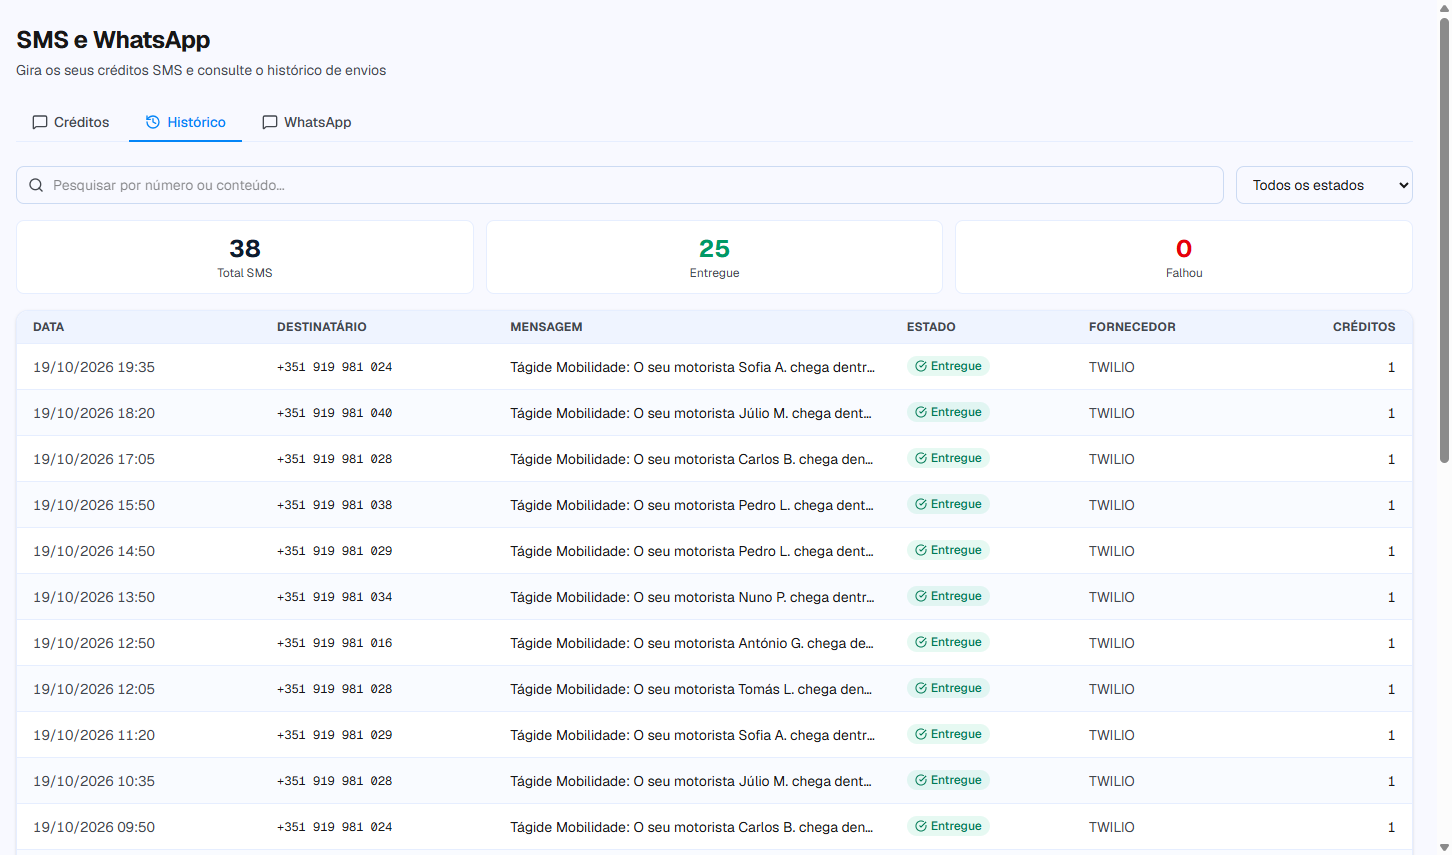The width and height of the screenshot is (1452, 855).
Task: Switch to the Histórico tab
Action: (186, 122)
